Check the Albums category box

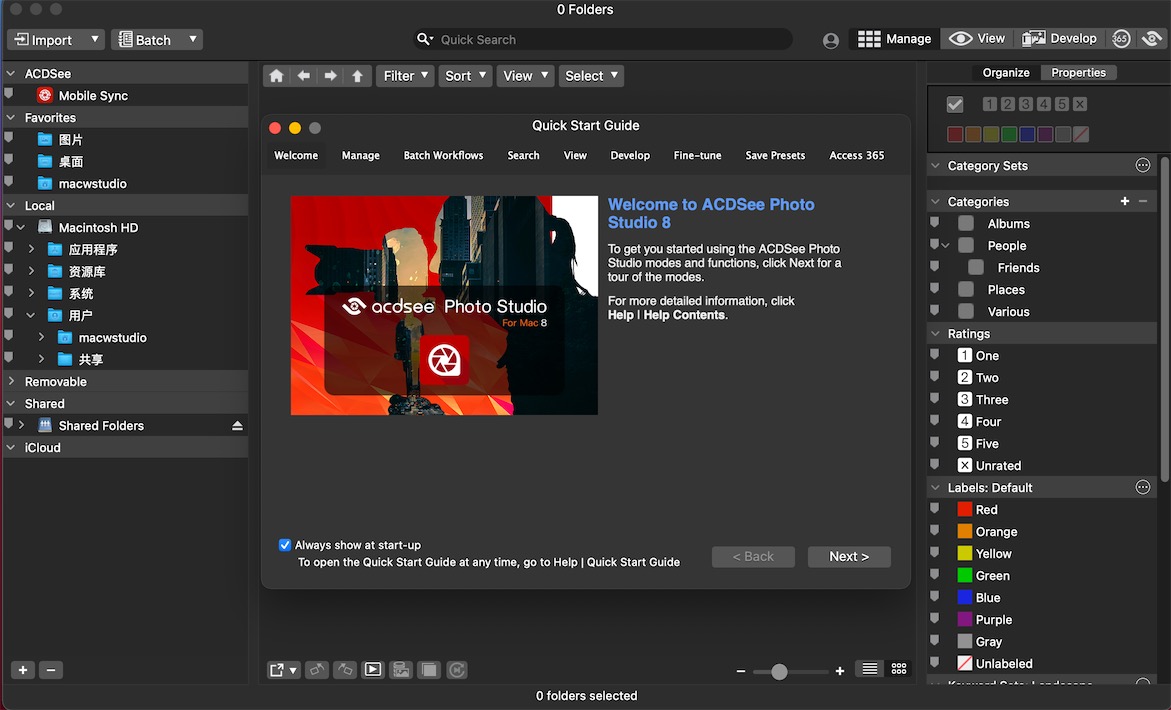[x=966, y=223]
